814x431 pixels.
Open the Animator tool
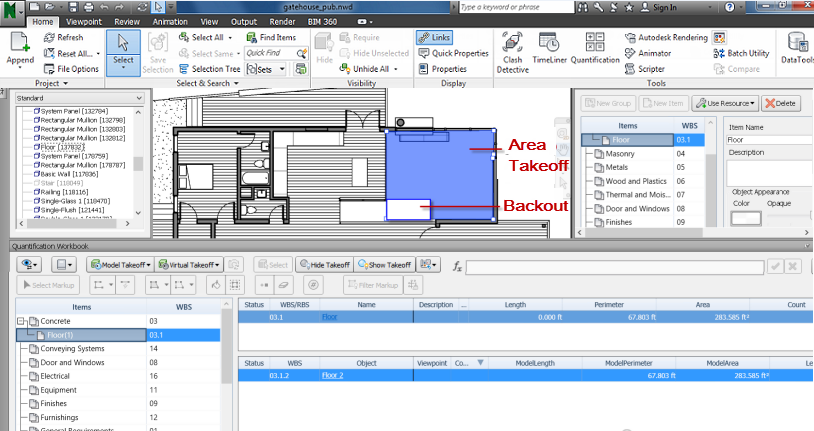[648, 53]
